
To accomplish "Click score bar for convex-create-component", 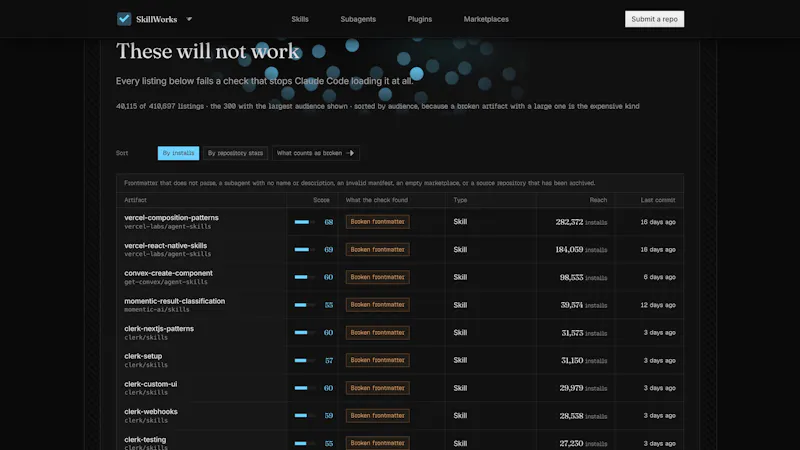I will pos(305,277).
